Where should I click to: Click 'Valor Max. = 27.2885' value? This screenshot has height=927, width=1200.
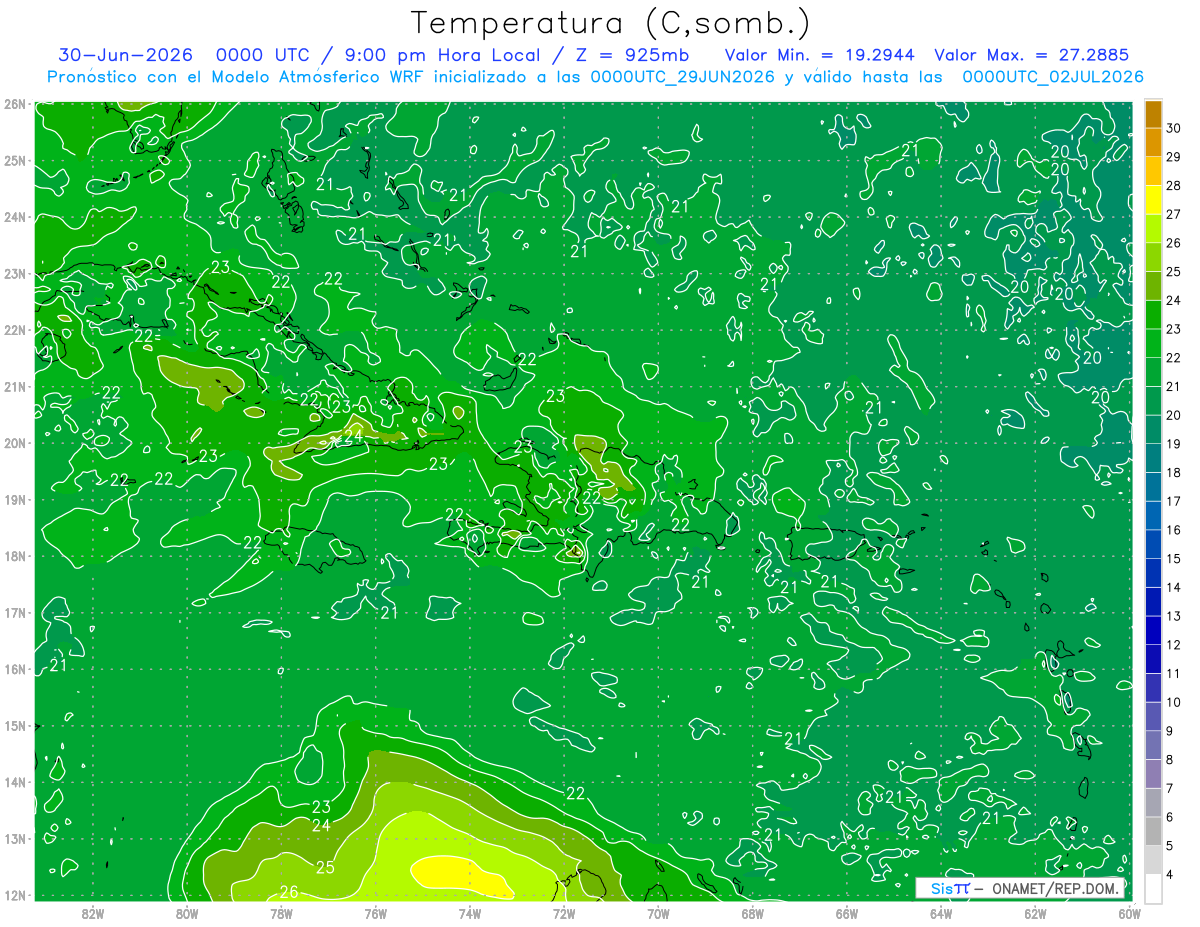(1033, 55)
